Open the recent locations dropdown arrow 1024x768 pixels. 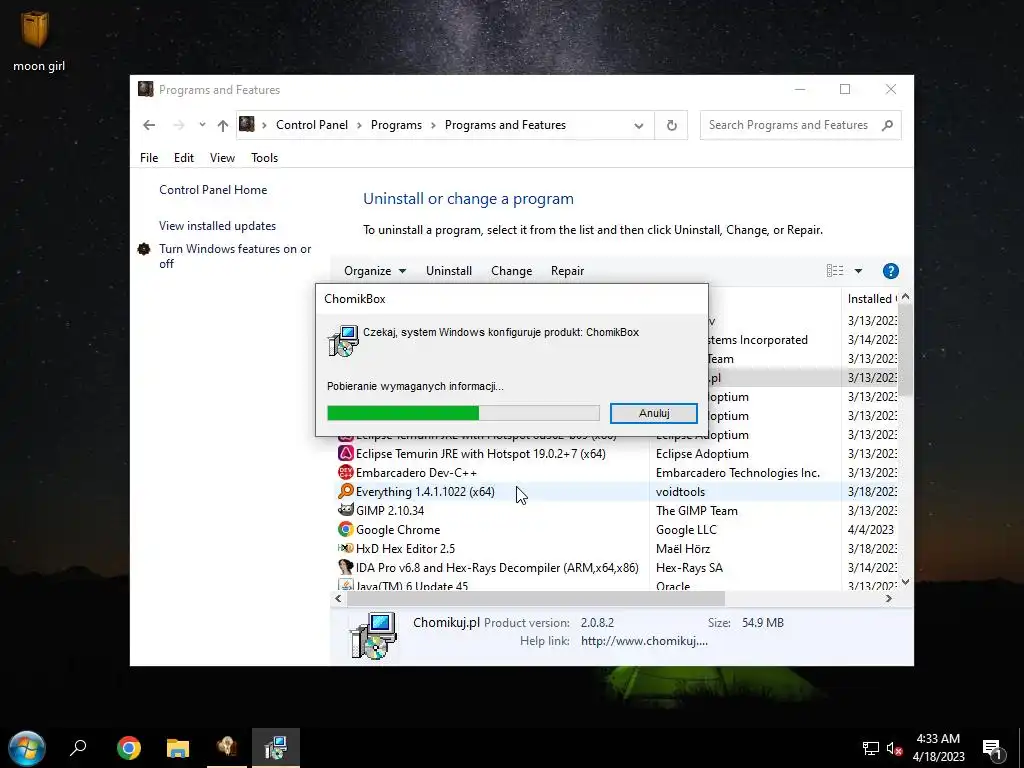pyautogui.click(x=202, y=125)
